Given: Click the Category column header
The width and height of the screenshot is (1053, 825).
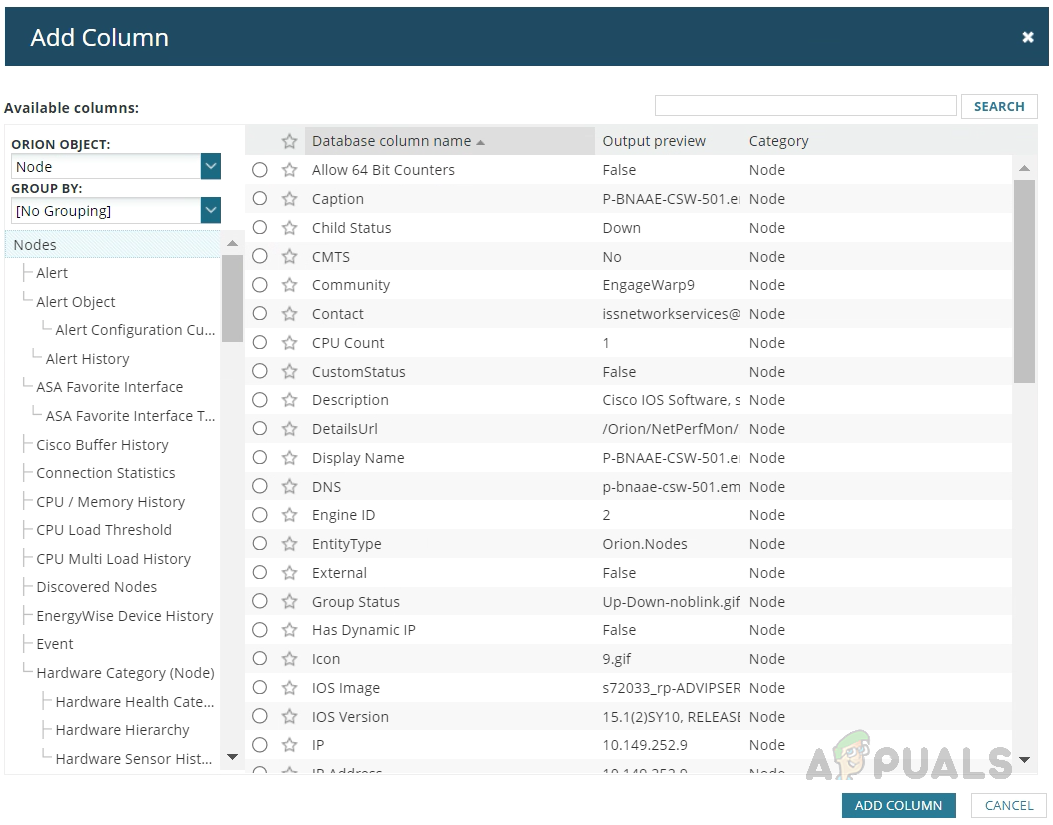Looking at the screenshot, I should 778,141.
